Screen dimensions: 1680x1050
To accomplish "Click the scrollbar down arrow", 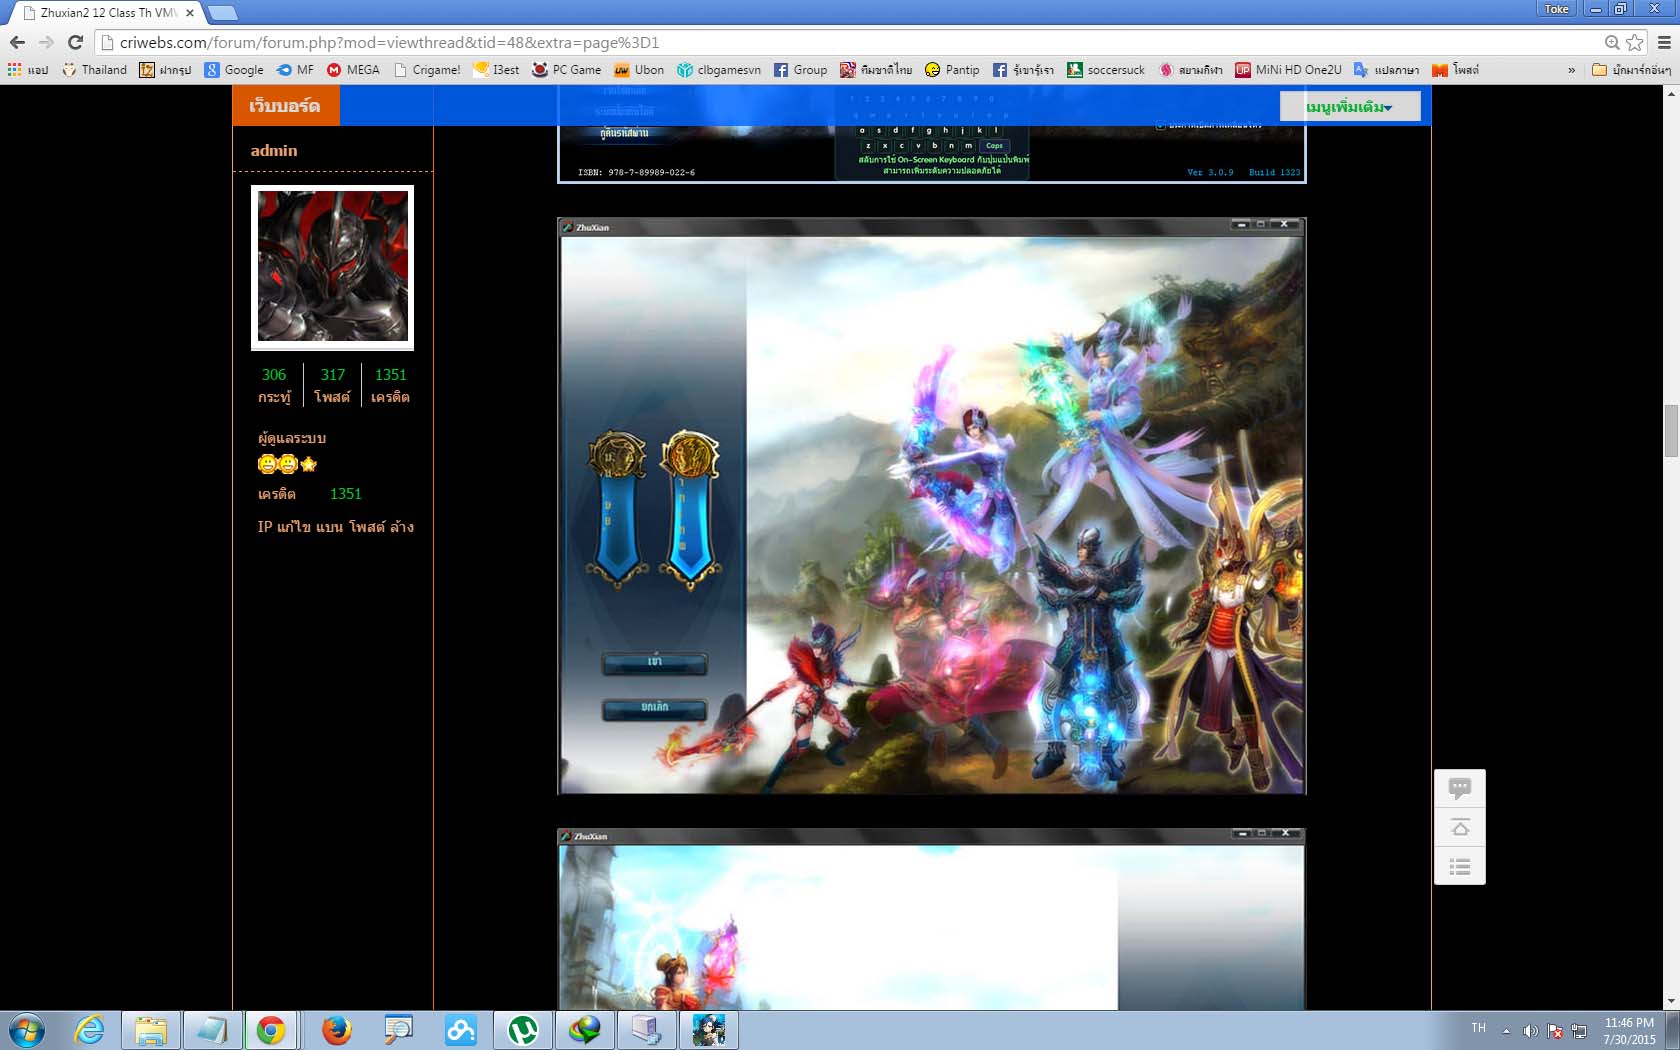I will (x=1671, y=1001).
